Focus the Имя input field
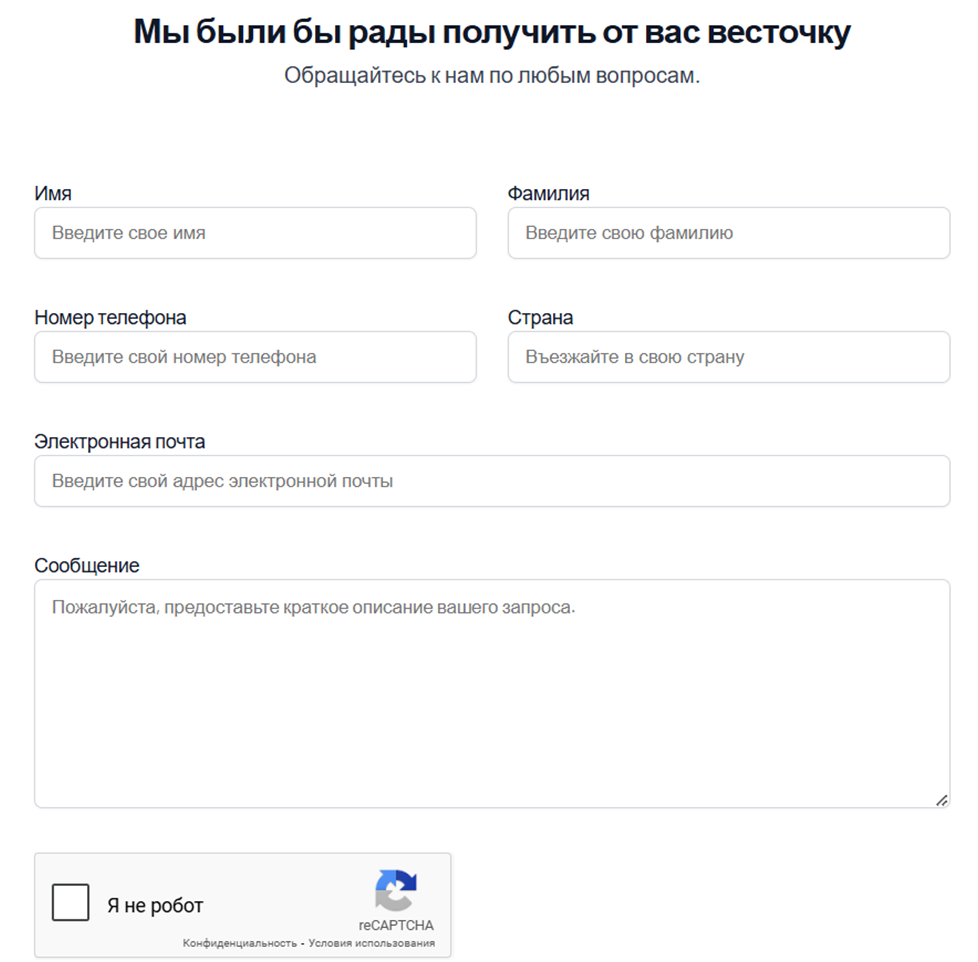Viewport: 978px width, 962px height. click(255, 233)
